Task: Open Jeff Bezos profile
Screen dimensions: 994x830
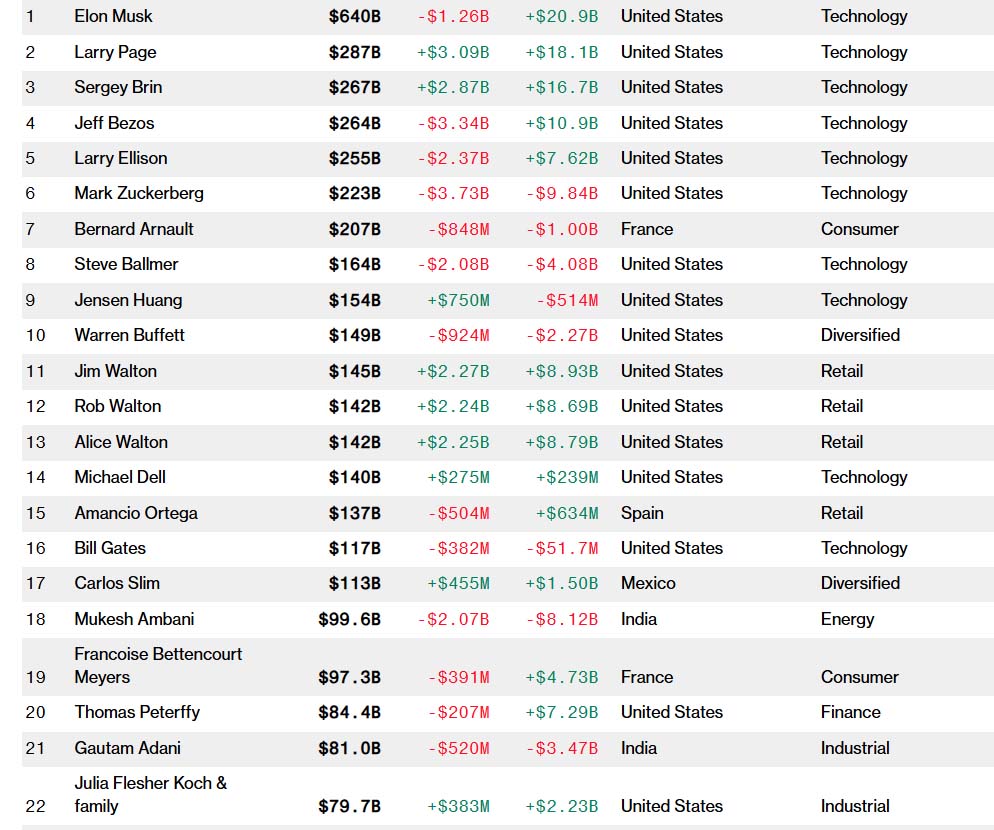Action: pyautogui.click(x=114, y=123)
